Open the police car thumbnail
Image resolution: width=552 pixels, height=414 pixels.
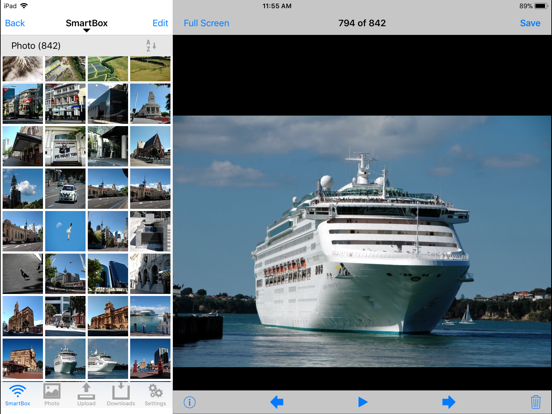pyautogui.click(x=65, y=188)
